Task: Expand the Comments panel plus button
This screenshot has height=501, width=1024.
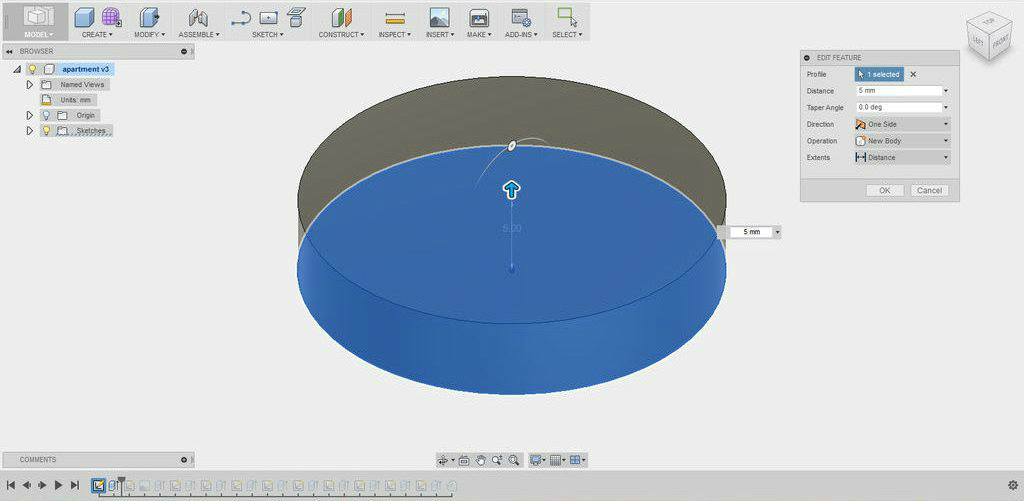Action: click(184, 460)
